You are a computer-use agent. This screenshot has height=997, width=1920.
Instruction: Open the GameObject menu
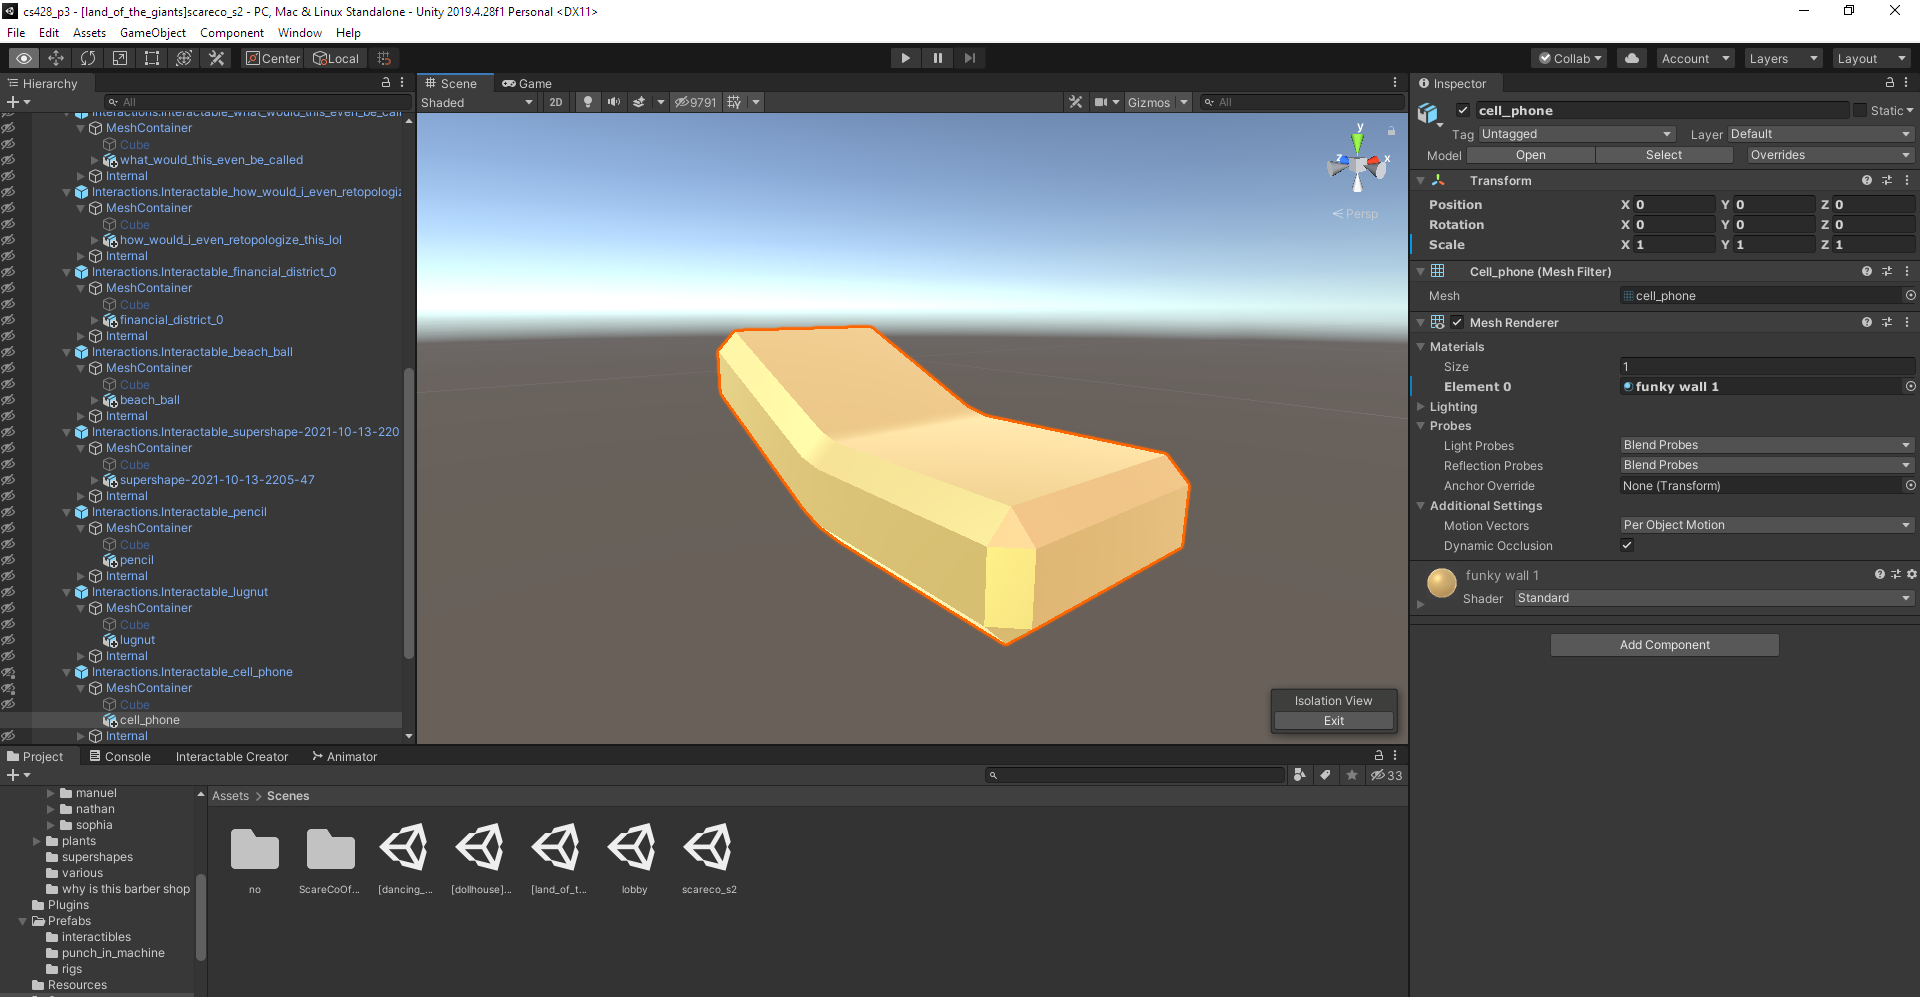pos(153,33)
